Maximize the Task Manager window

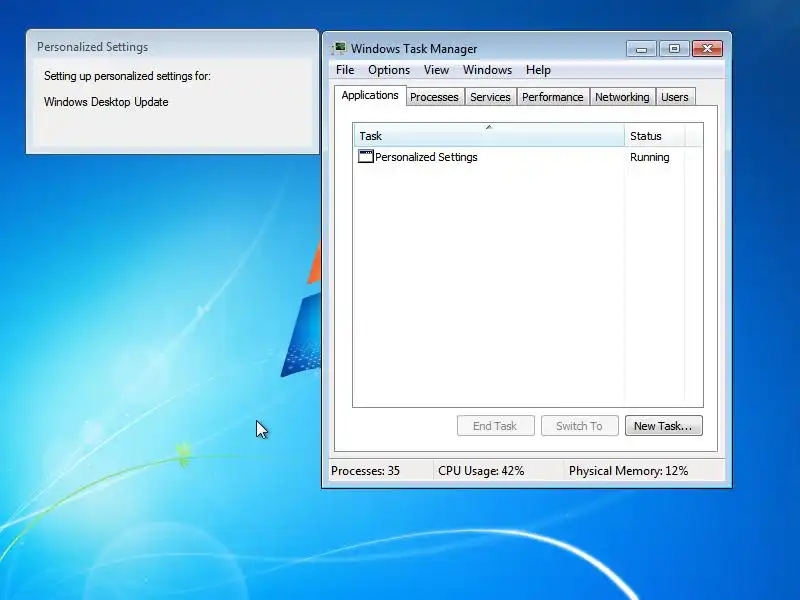click(674, 49)
